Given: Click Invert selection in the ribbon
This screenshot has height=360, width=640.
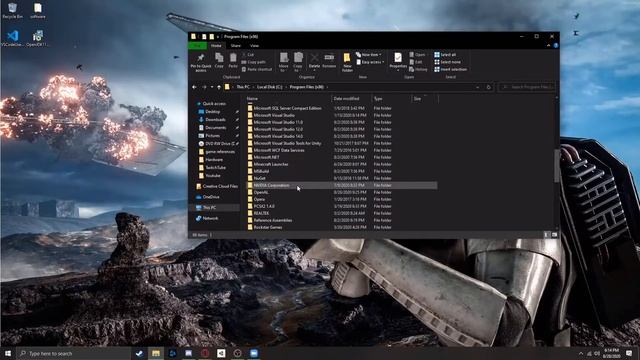Looking at the screenshot, I should pyautogui.click(x=451, y=69).
